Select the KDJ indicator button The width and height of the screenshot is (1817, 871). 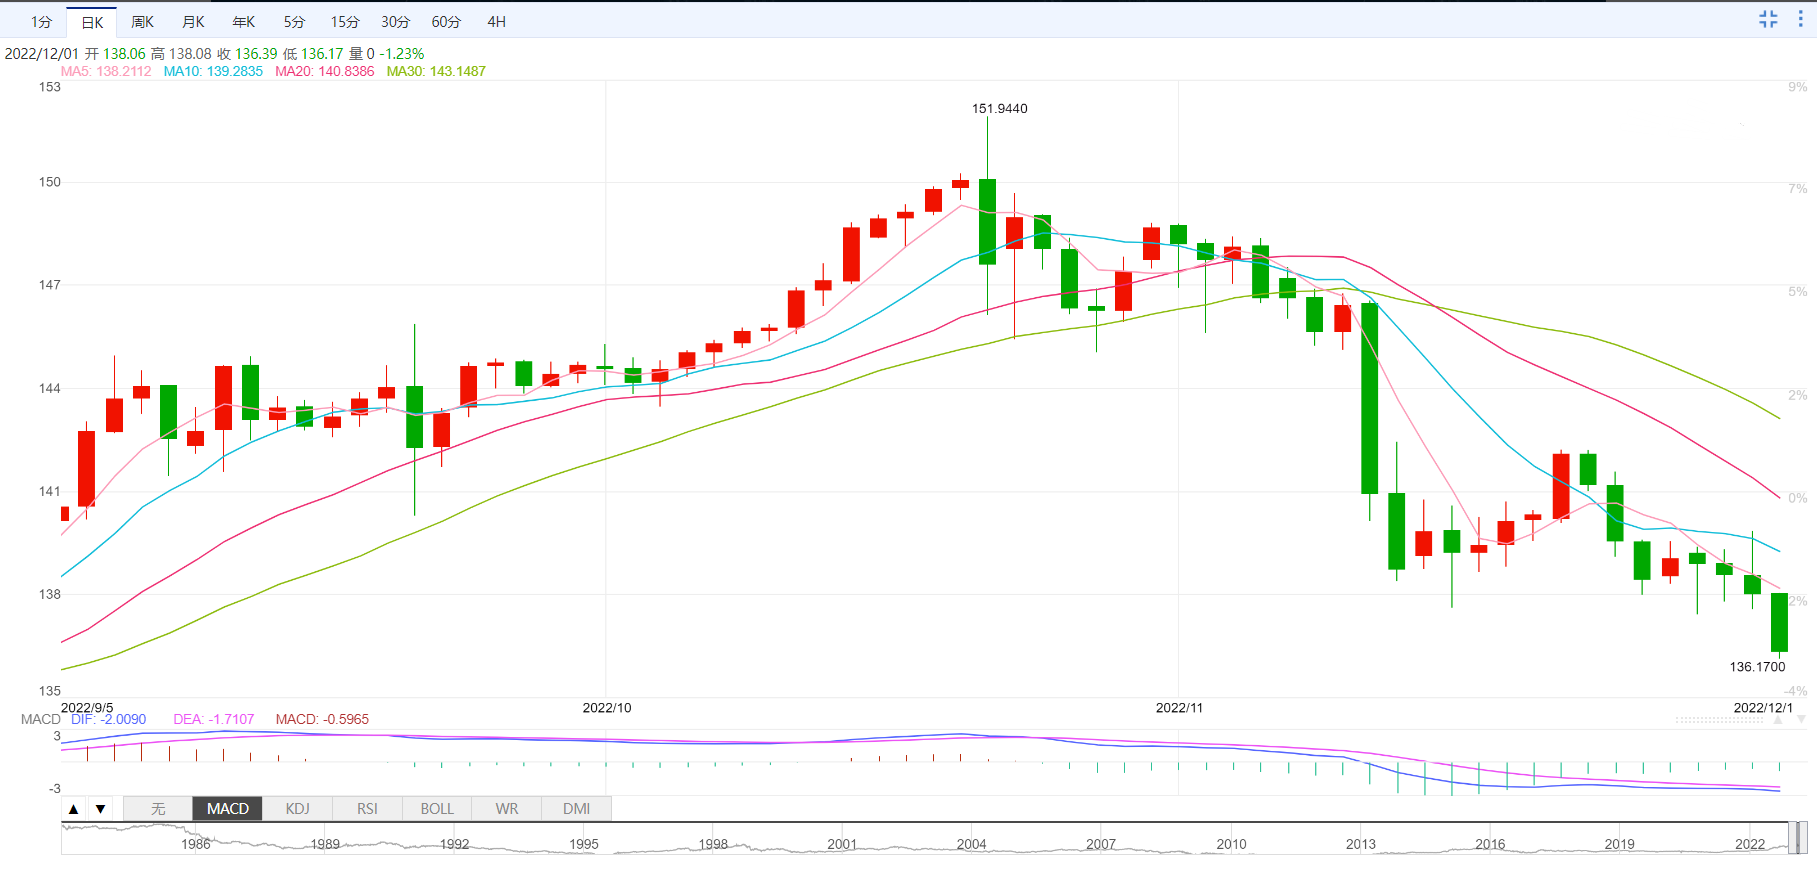click(297, 809)
